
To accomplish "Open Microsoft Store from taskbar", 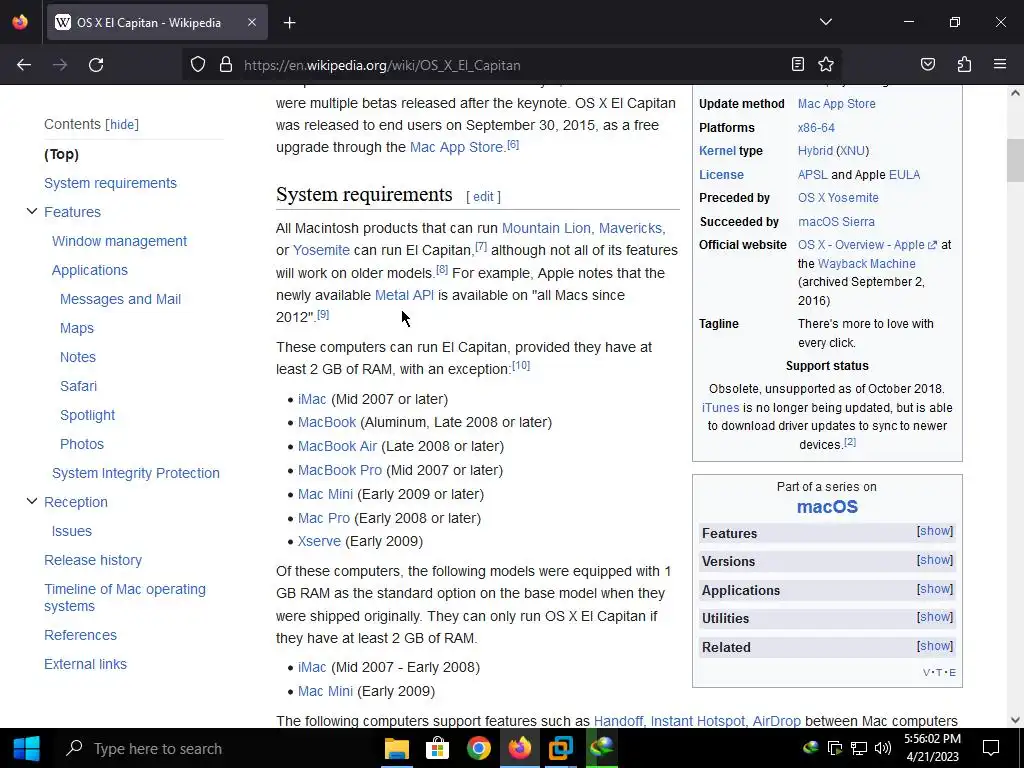I will click(438, 748).
